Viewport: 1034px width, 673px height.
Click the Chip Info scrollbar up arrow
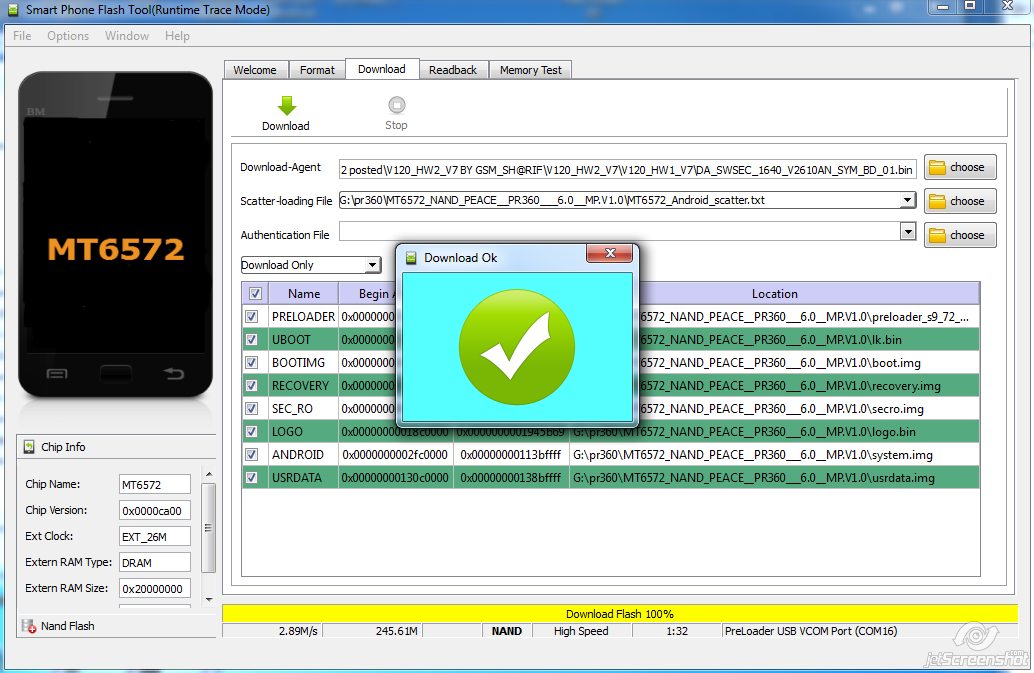(x=209, y=474)
